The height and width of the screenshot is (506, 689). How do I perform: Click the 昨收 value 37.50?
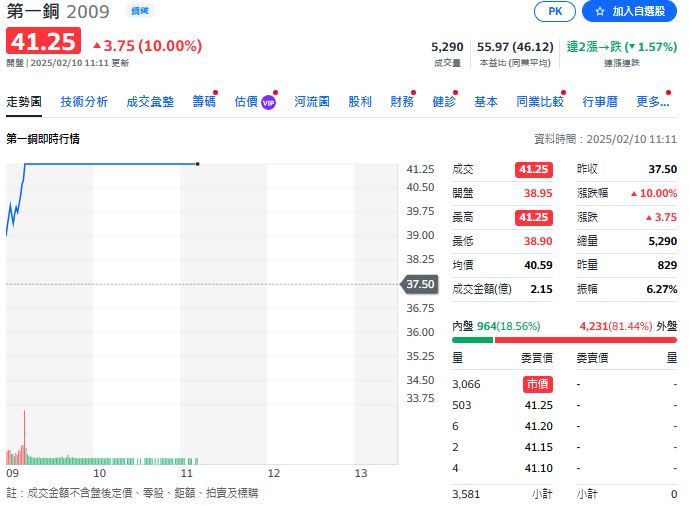(x=663, y=169)
